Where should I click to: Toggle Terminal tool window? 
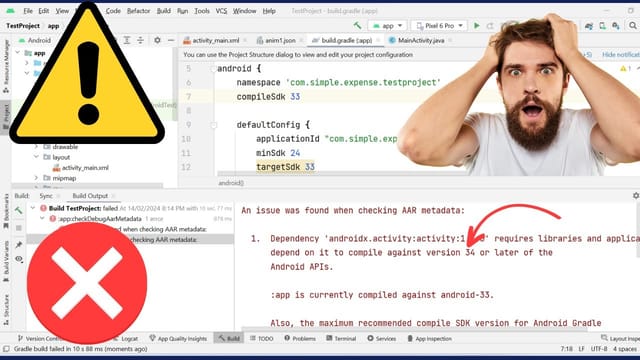pos(341,338)
